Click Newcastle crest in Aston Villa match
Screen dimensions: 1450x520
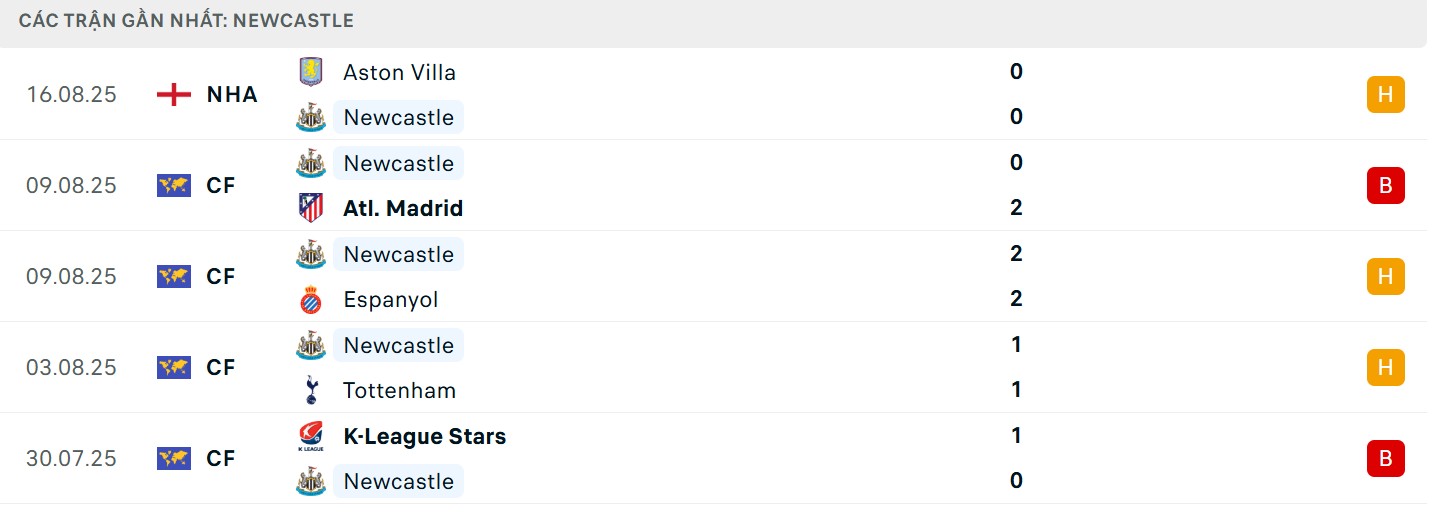(x=311, y=117)
